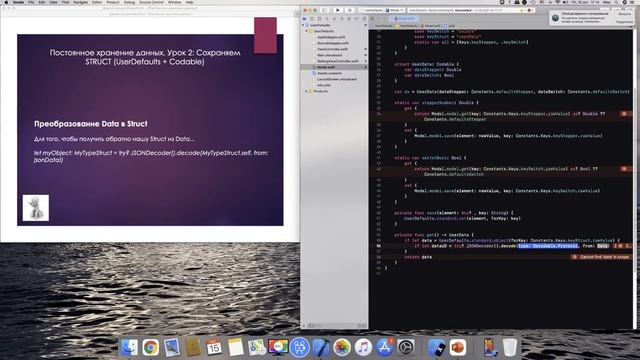Click the figure thumbnail on the slide

point(36,208)
